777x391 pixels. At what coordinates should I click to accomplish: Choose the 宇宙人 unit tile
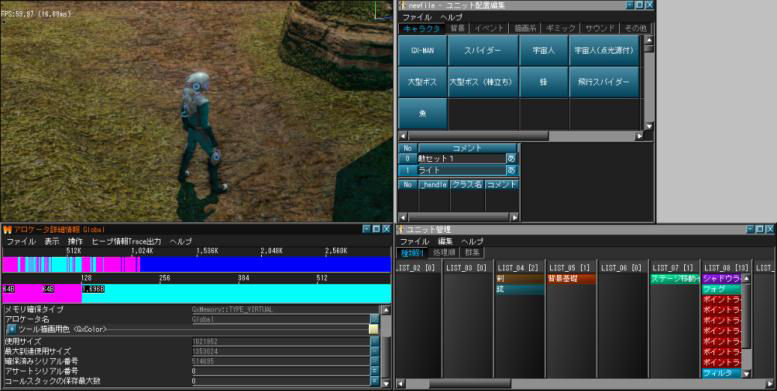tap(544, 51)
